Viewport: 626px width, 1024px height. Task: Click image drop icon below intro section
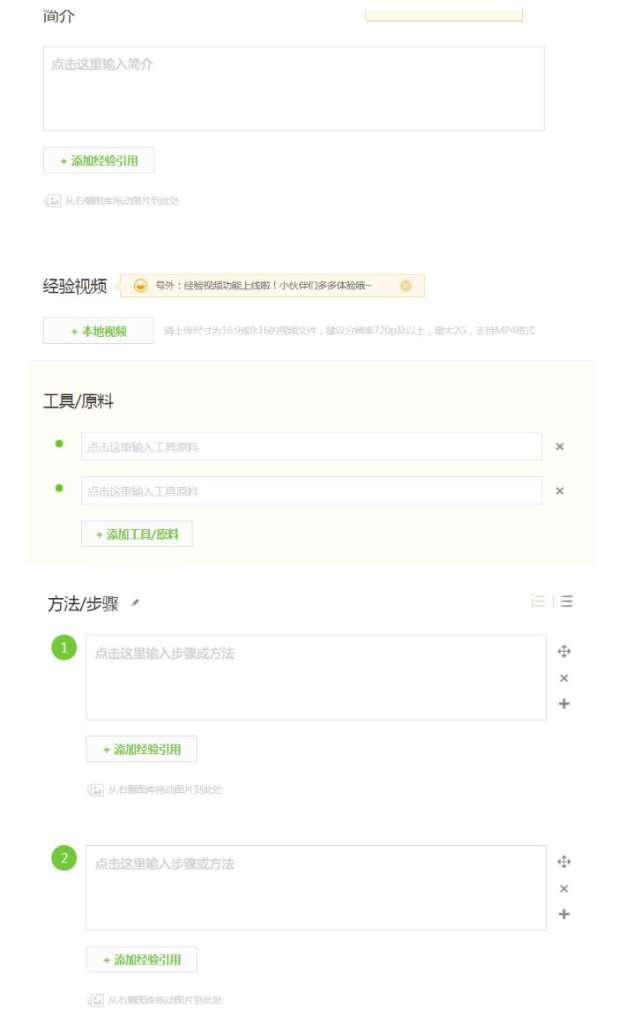pyautogui.click(x=52, y=200)
